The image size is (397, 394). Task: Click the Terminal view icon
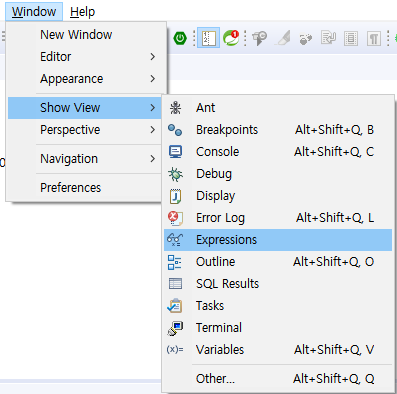[175, 328]
